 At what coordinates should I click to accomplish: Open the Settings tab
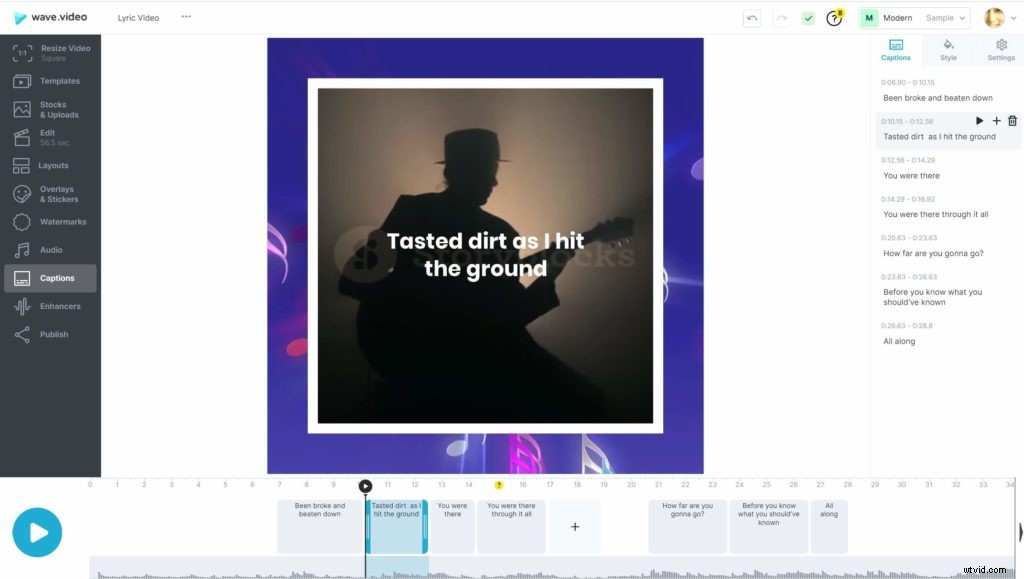1001,50
